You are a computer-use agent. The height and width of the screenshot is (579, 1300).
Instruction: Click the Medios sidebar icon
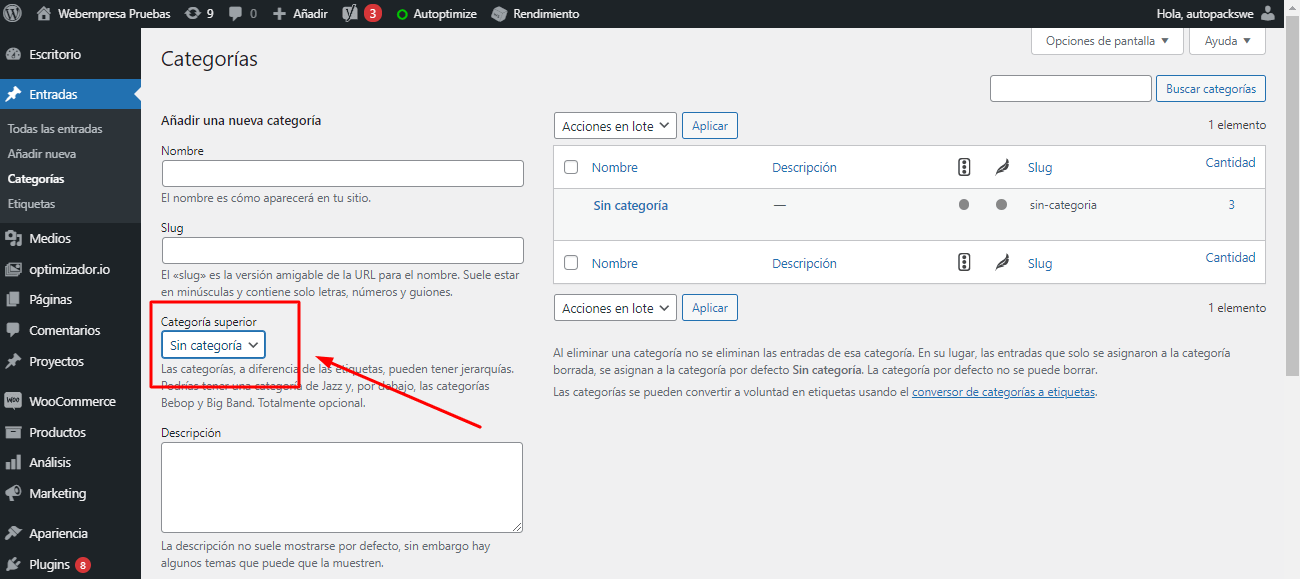pos(14,238)
